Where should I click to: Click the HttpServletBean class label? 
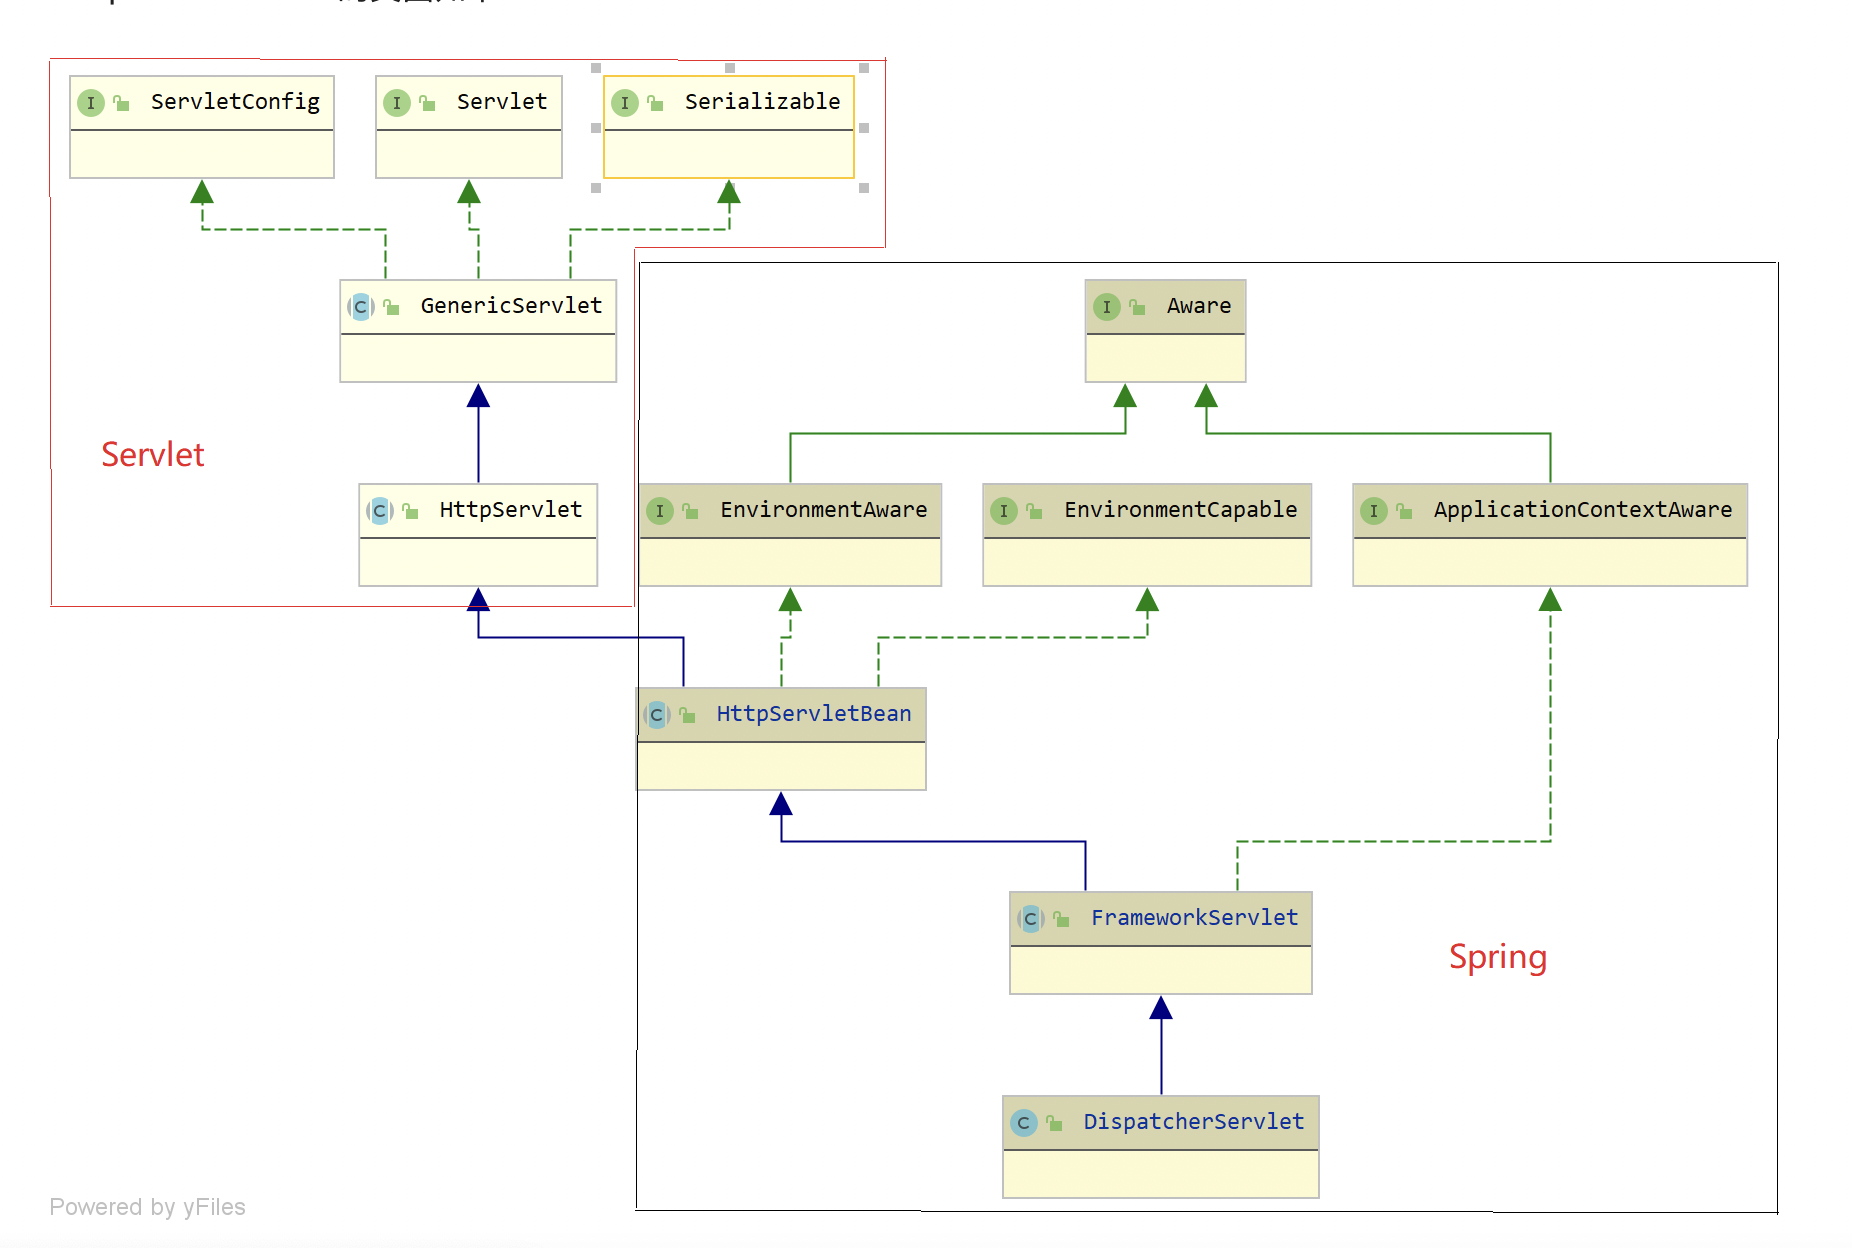coord(813,714)
